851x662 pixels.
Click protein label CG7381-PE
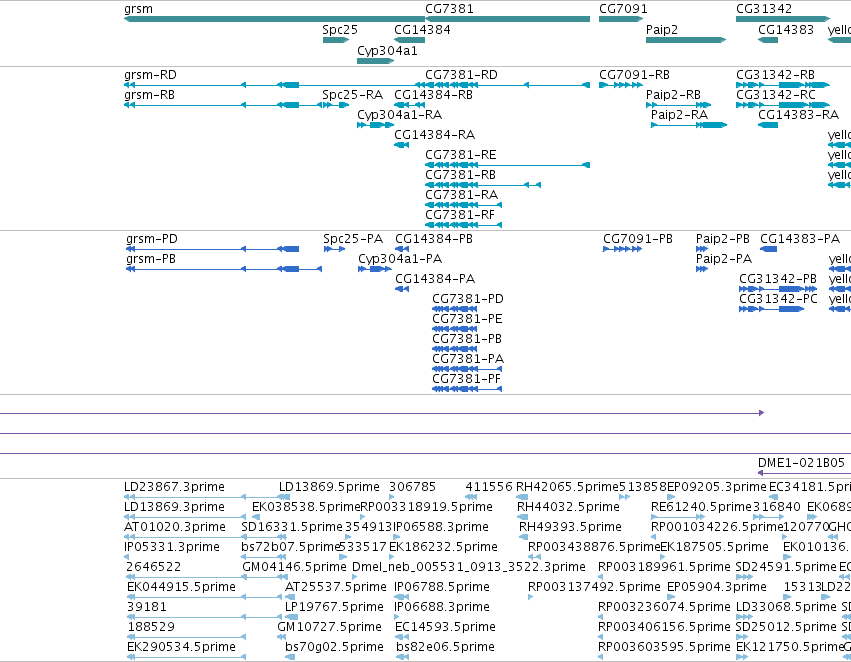(x=467, y=319)
